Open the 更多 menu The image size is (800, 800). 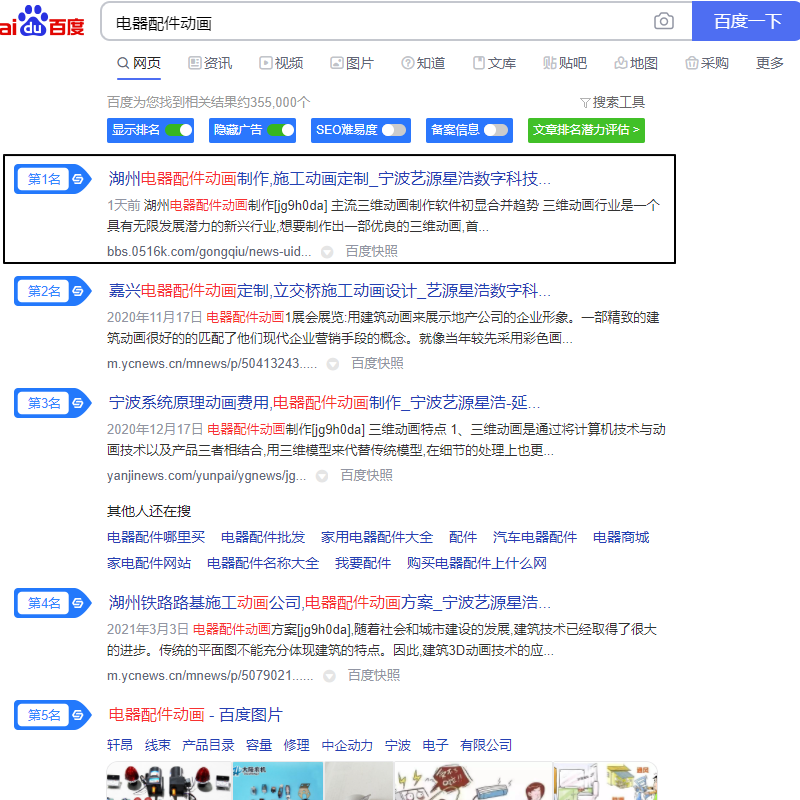click(x=769, y=63)
